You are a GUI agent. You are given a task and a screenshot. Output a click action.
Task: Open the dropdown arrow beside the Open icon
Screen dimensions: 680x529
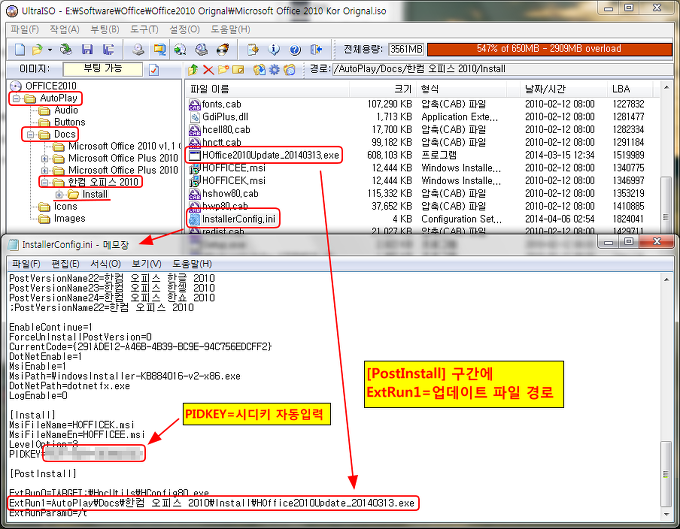[x=50, y=49]
